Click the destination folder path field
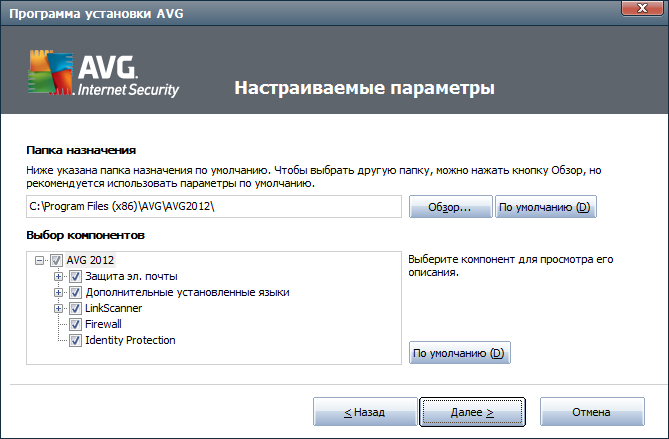 214,206
